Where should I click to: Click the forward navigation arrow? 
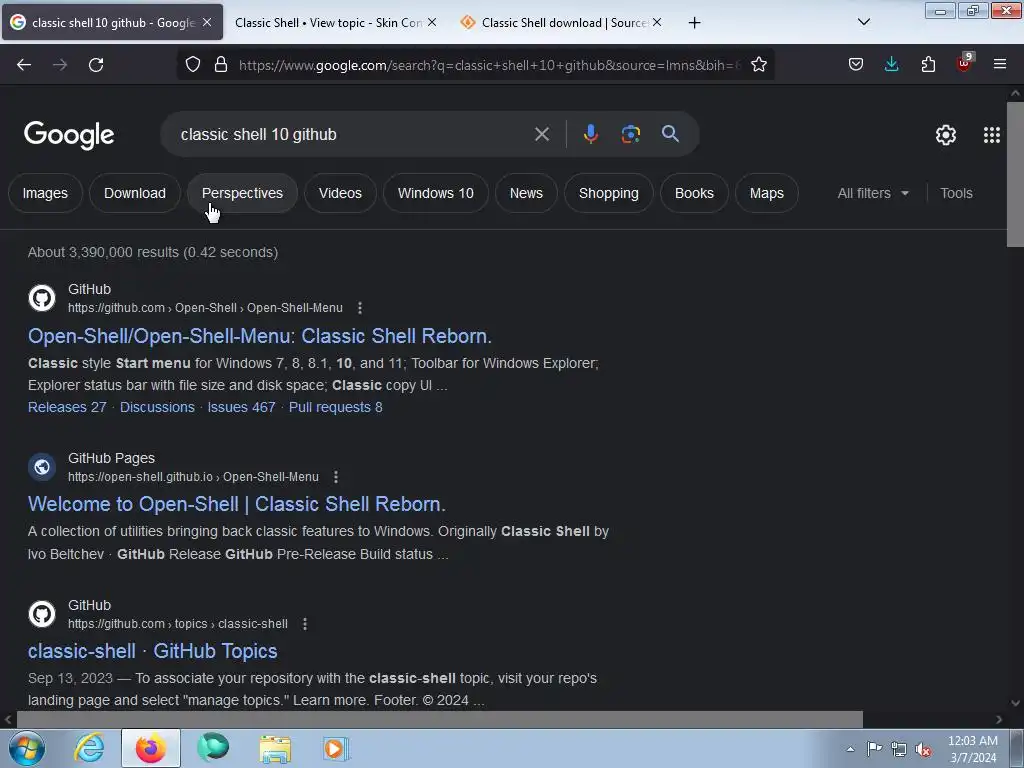[x=60, y=65]
